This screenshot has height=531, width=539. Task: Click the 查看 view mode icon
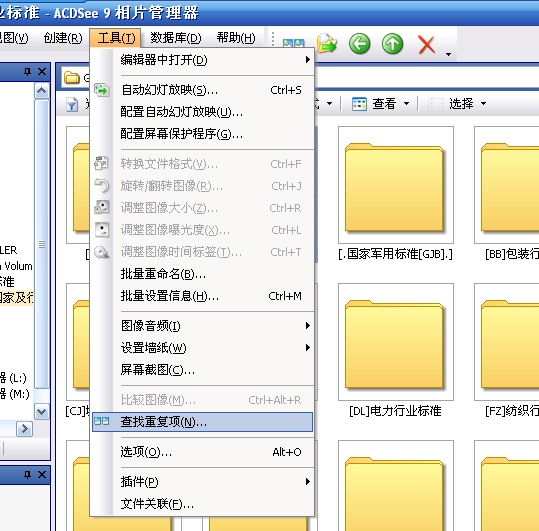(359, 104)
